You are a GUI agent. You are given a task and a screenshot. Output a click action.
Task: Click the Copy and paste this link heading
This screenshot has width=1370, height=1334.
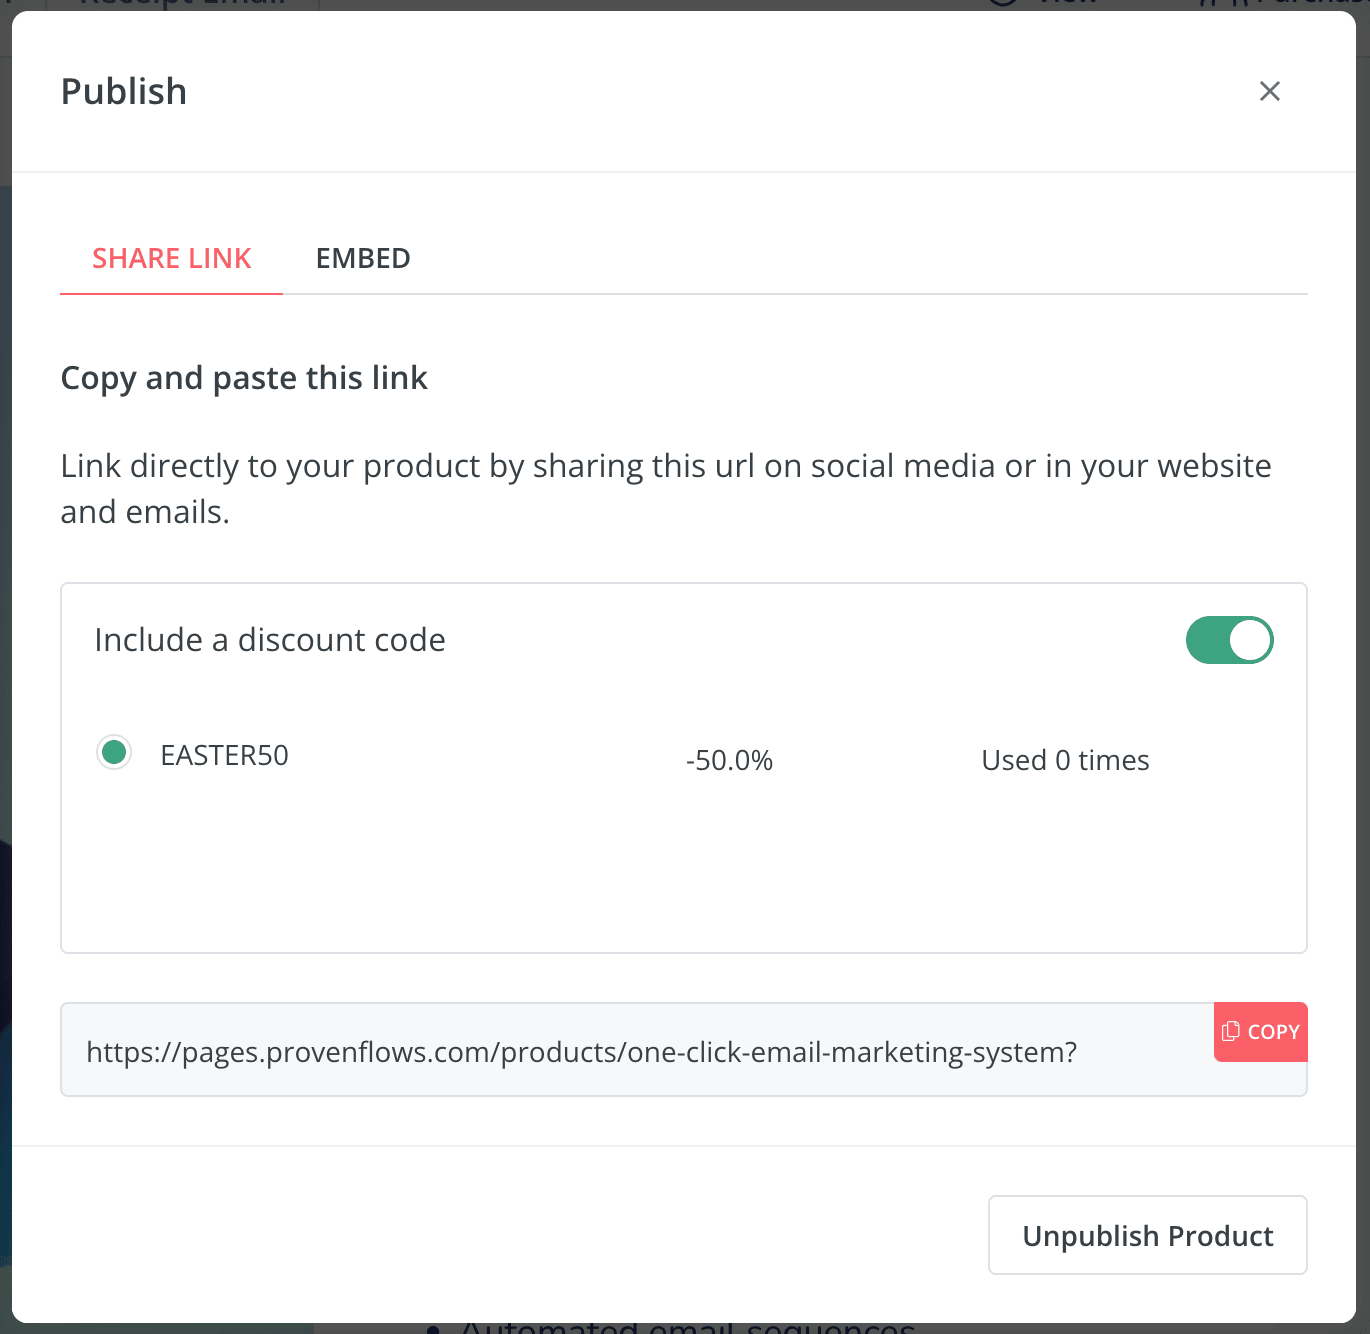[244, 378]
